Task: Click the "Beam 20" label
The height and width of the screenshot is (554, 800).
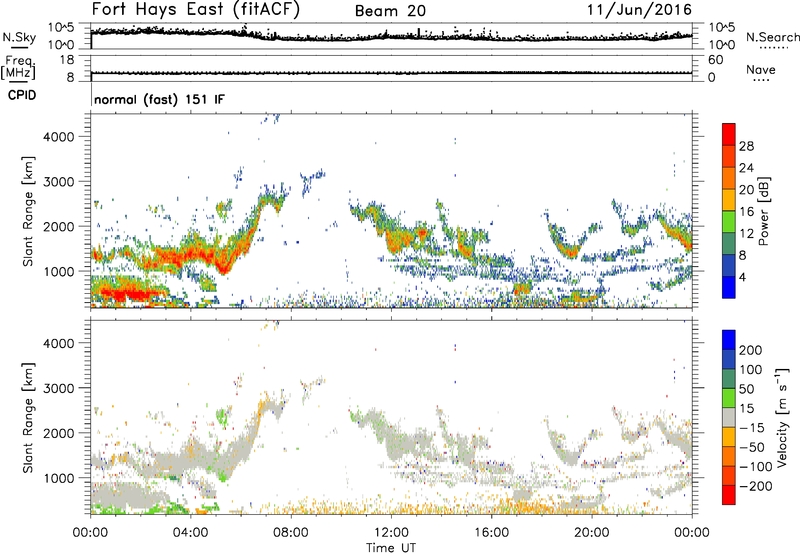Action: click(390, 11)
